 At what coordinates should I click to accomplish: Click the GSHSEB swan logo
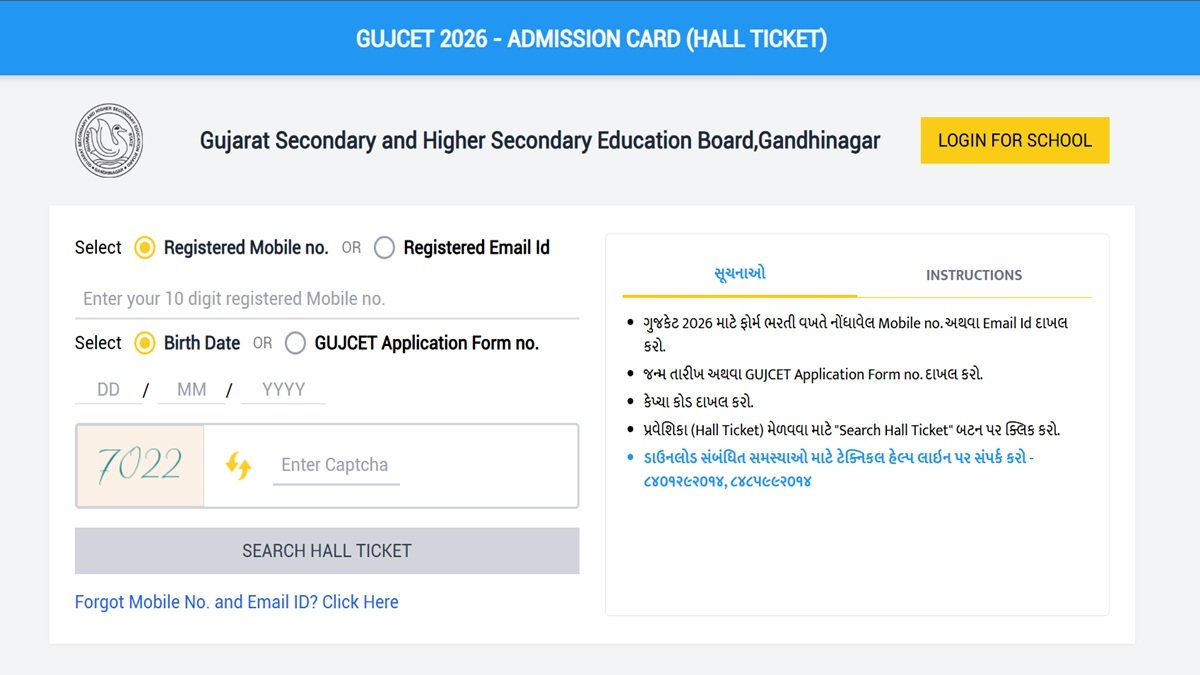point(109,140)
